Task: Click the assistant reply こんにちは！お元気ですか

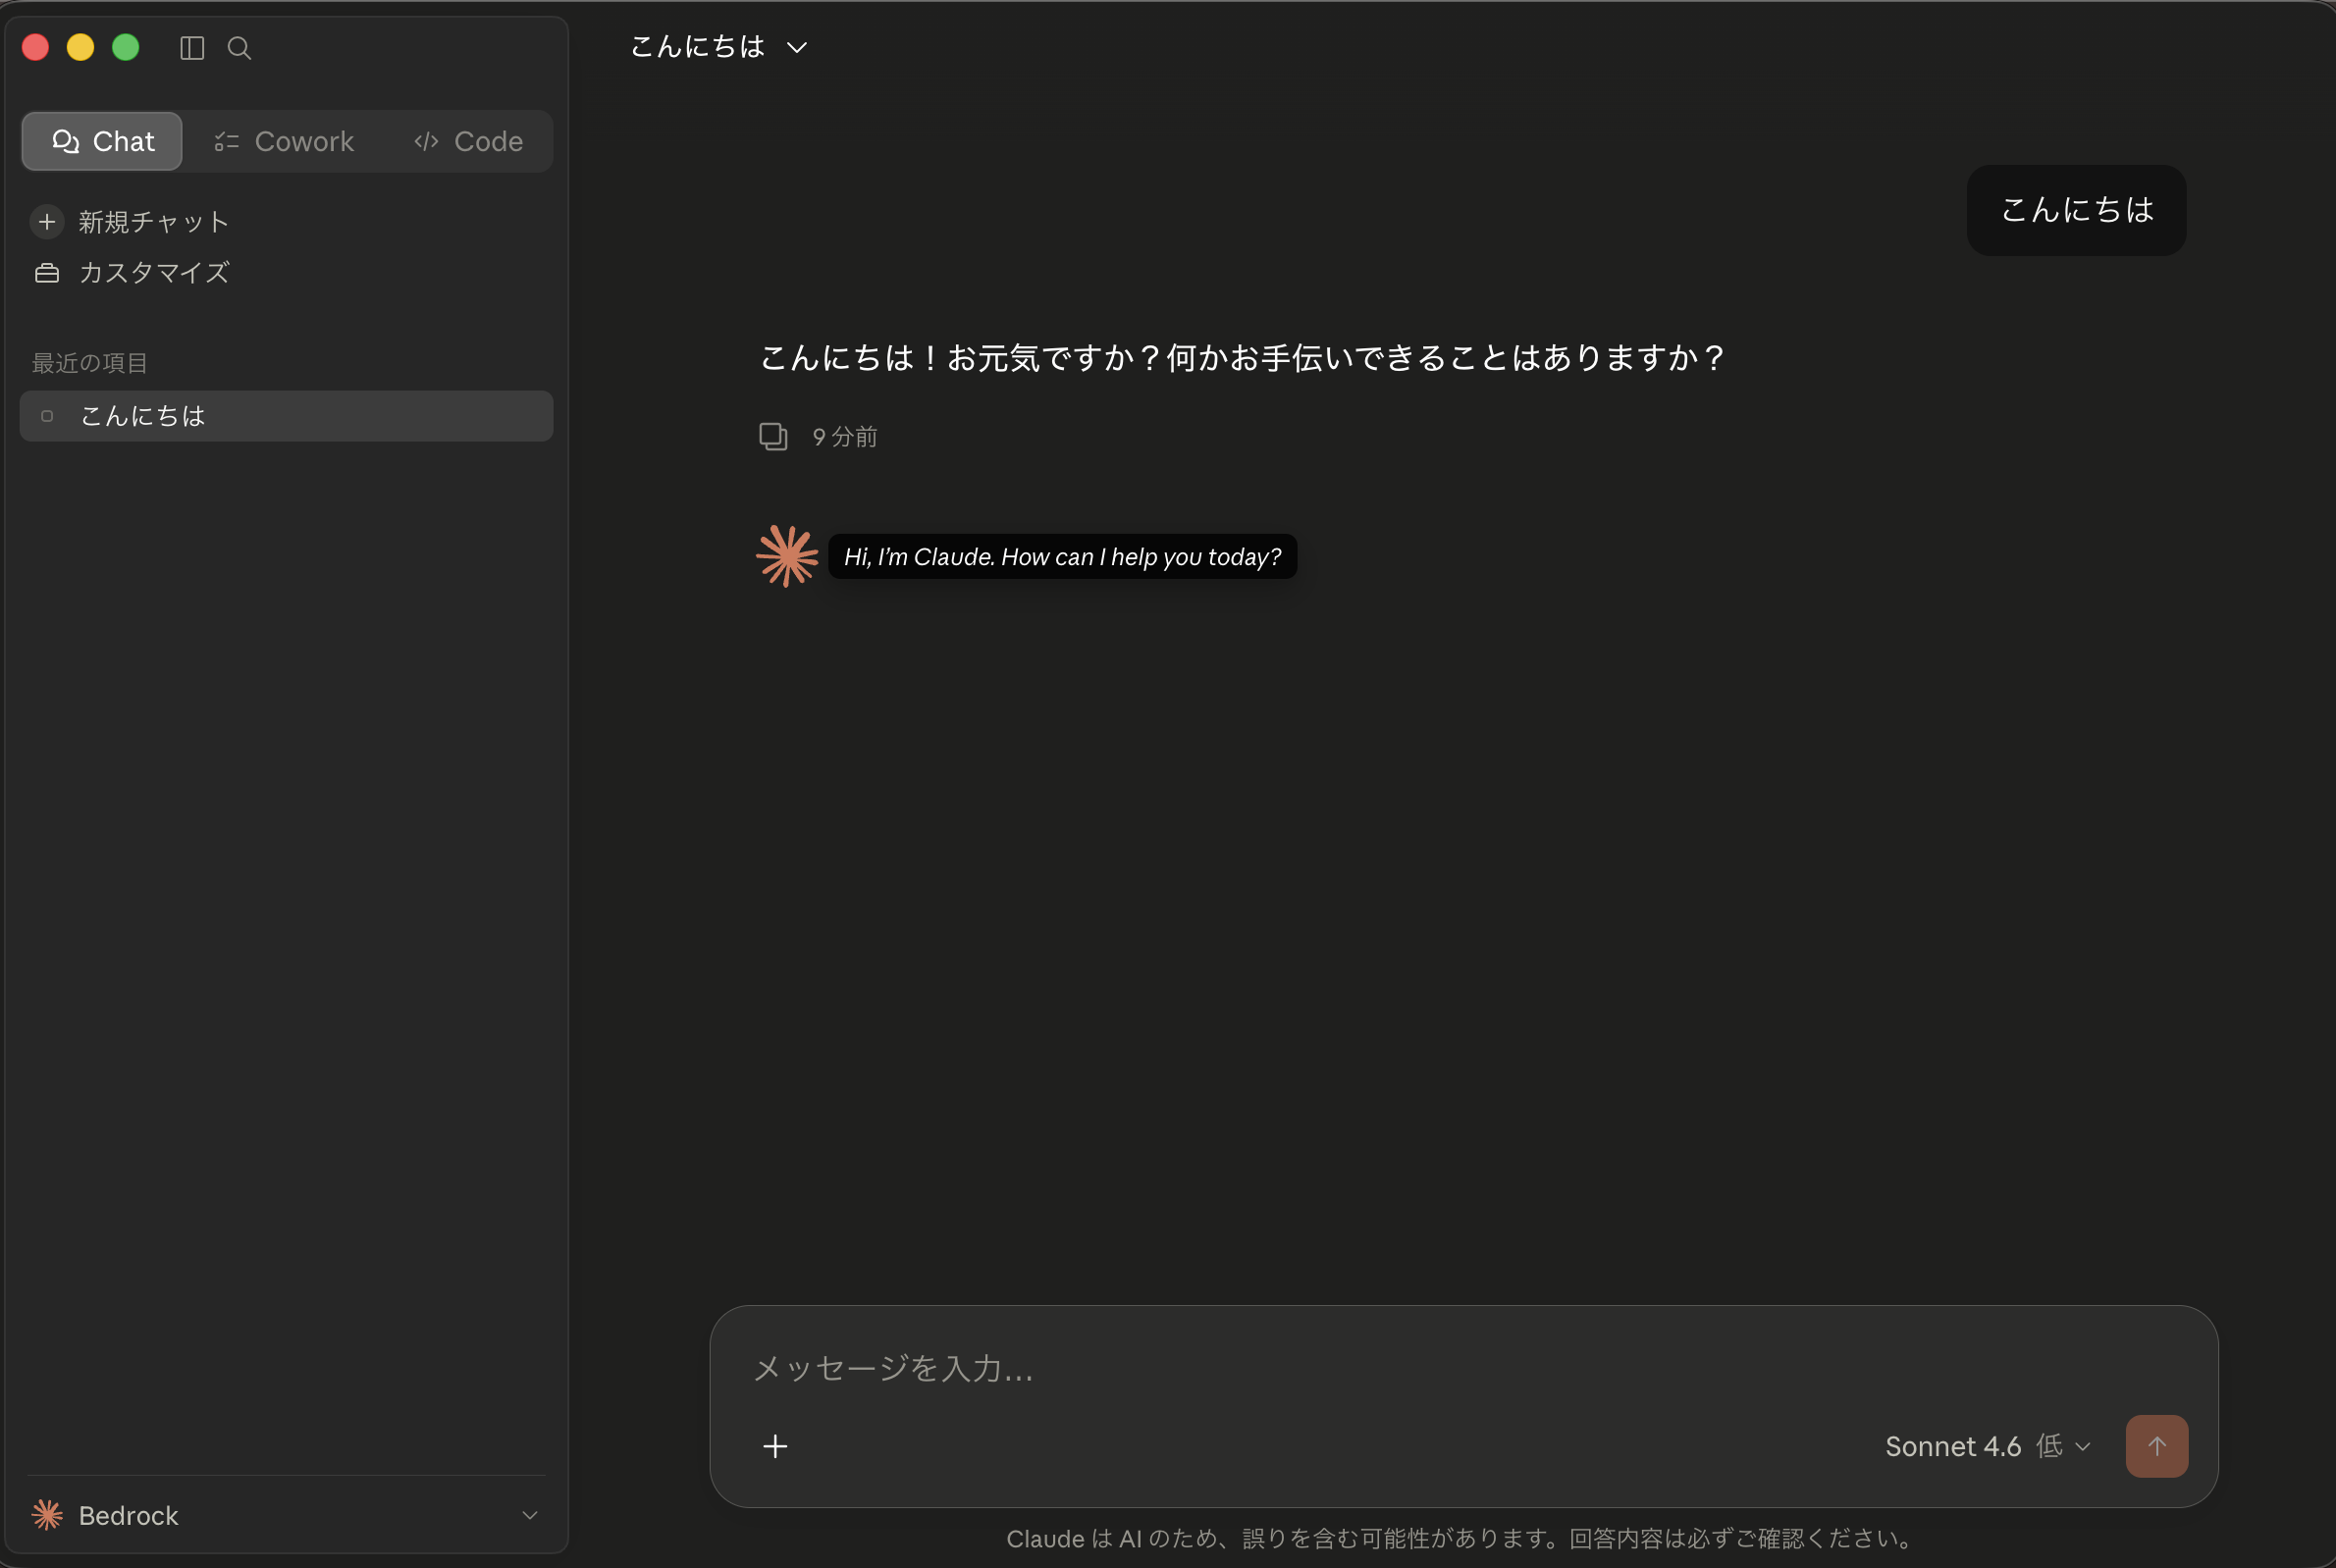Action: 1242,357
